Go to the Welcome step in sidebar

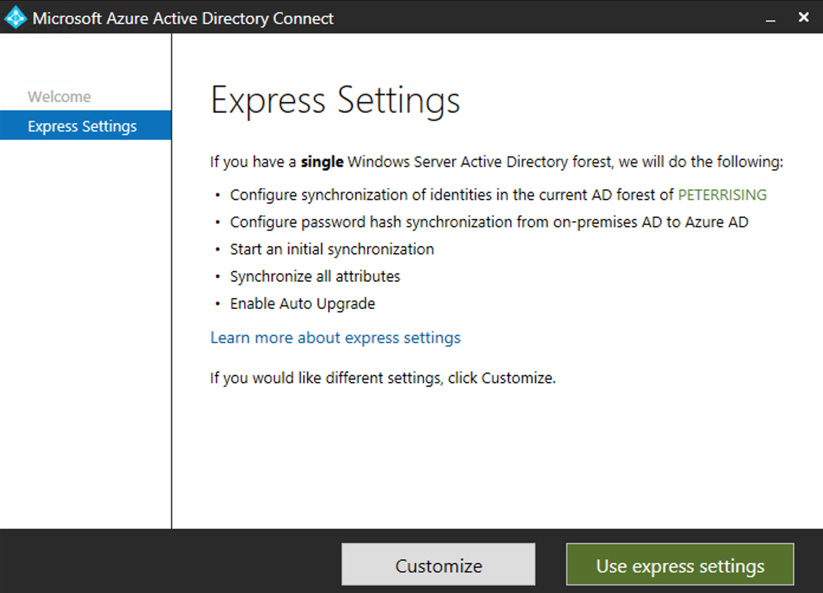pyautogui.click(x=59, y=97)
